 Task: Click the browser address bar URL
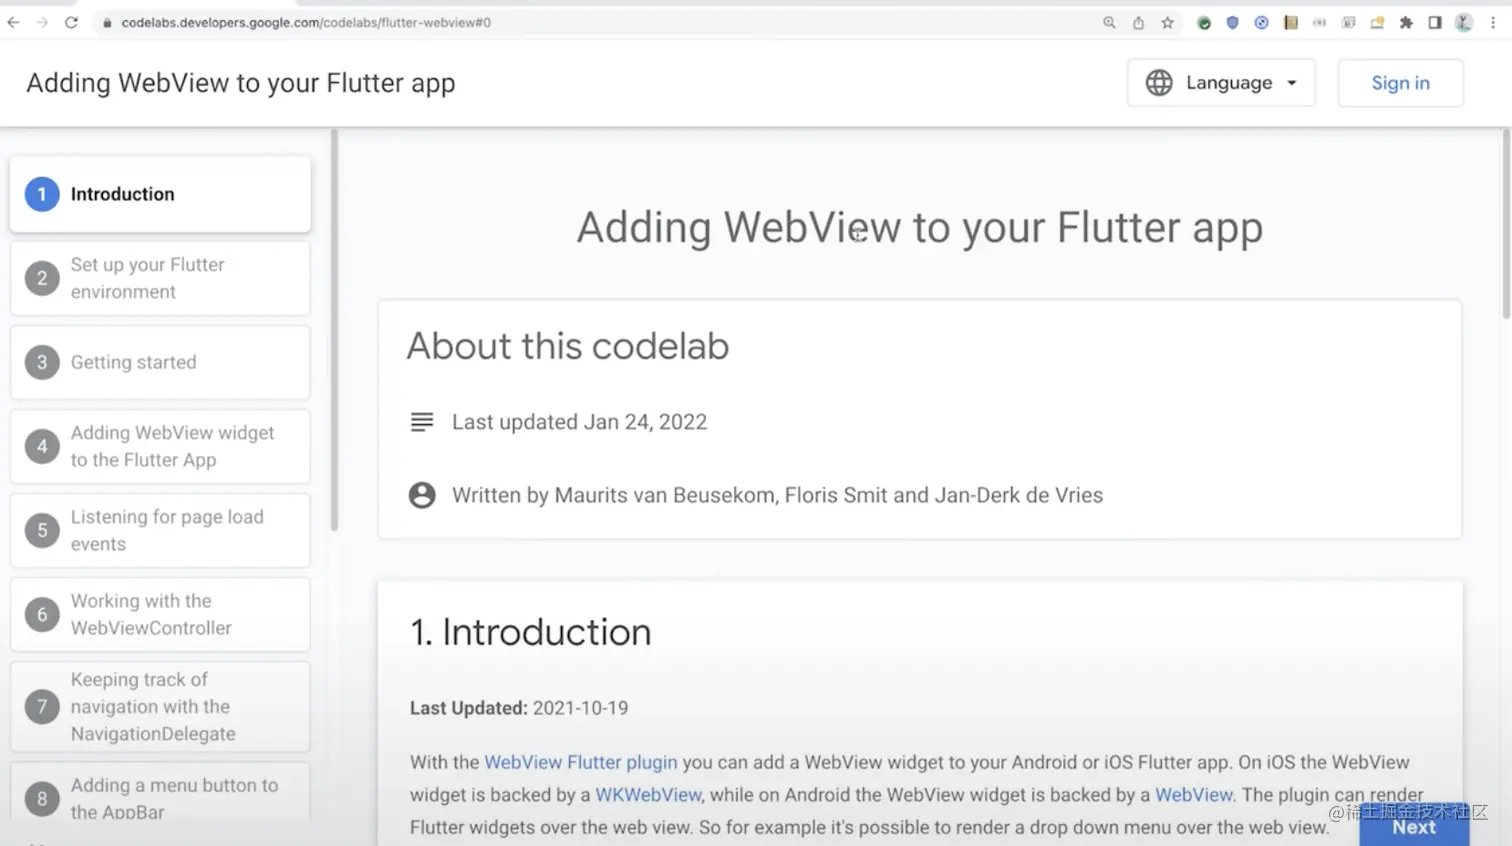(306, 22)
